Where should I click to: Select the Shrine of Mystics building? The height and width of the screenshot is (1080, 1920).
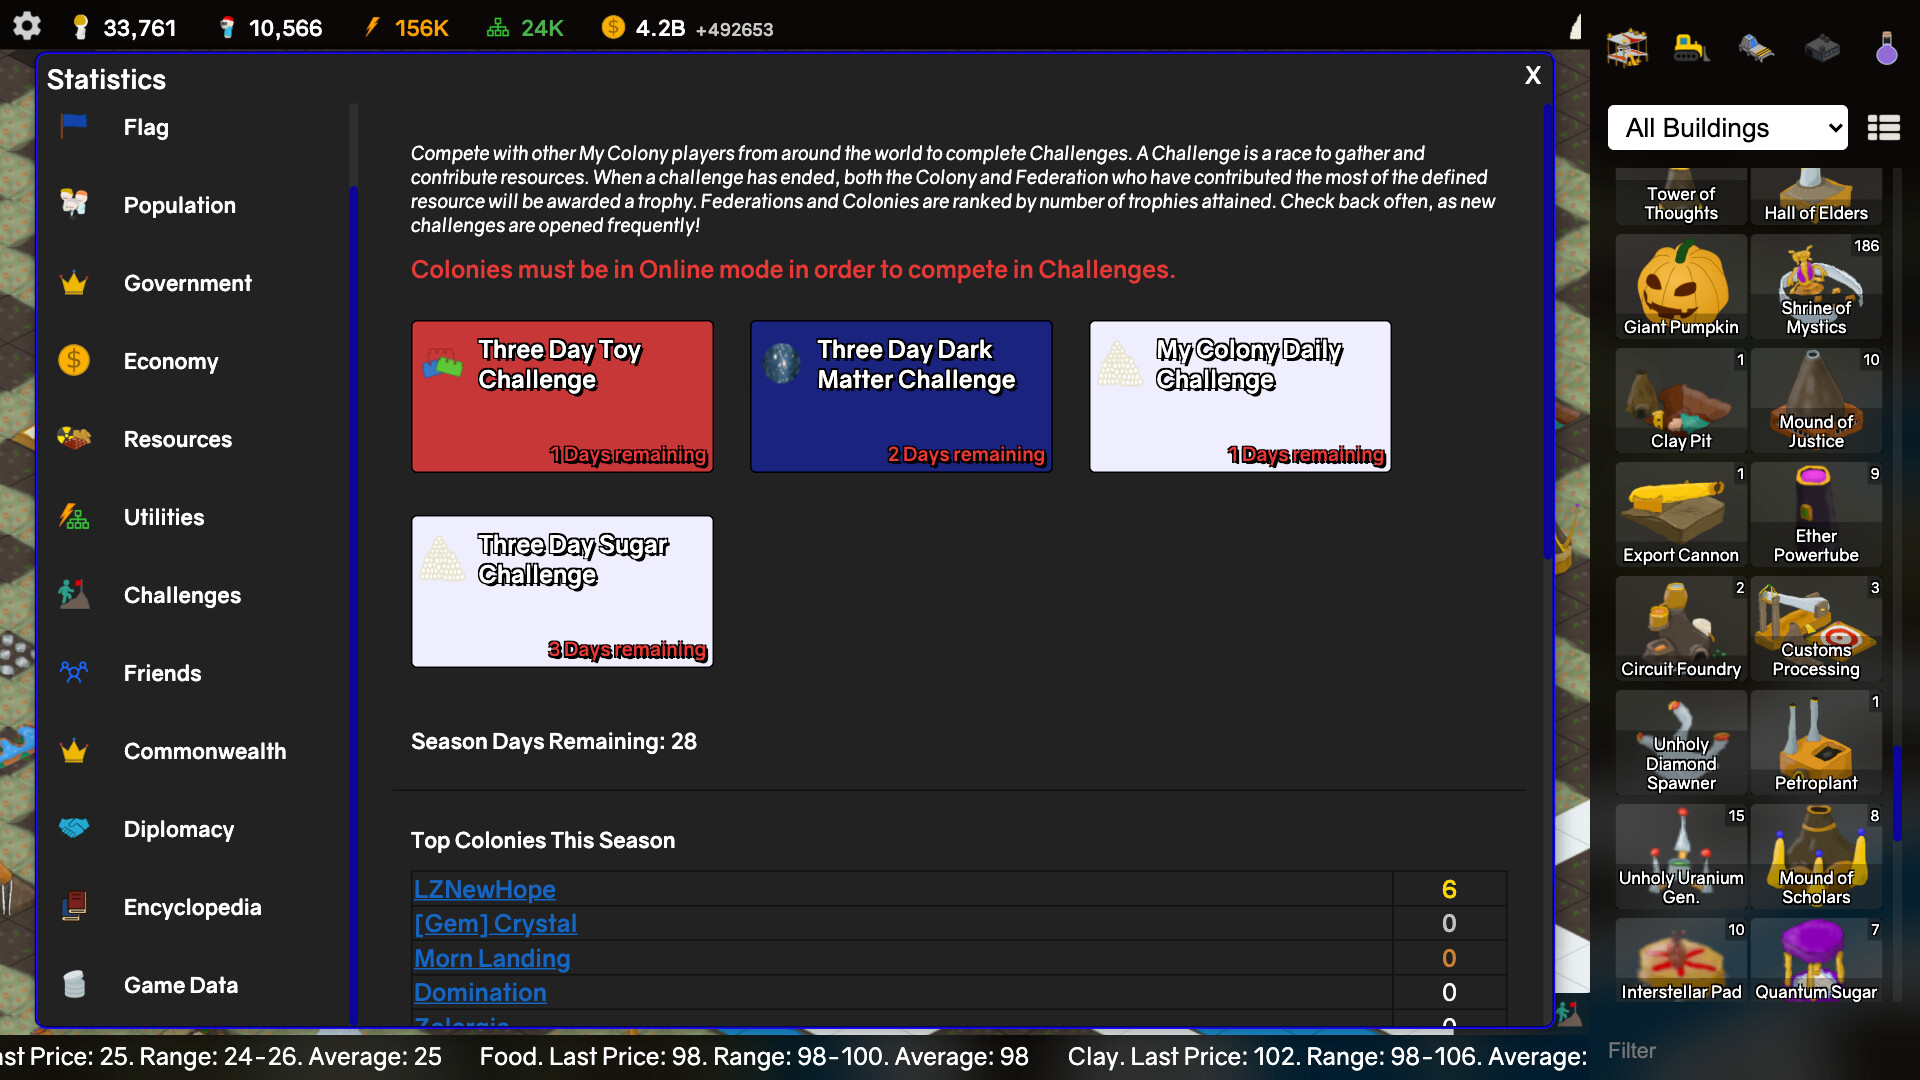click(x=1816, y=287)
